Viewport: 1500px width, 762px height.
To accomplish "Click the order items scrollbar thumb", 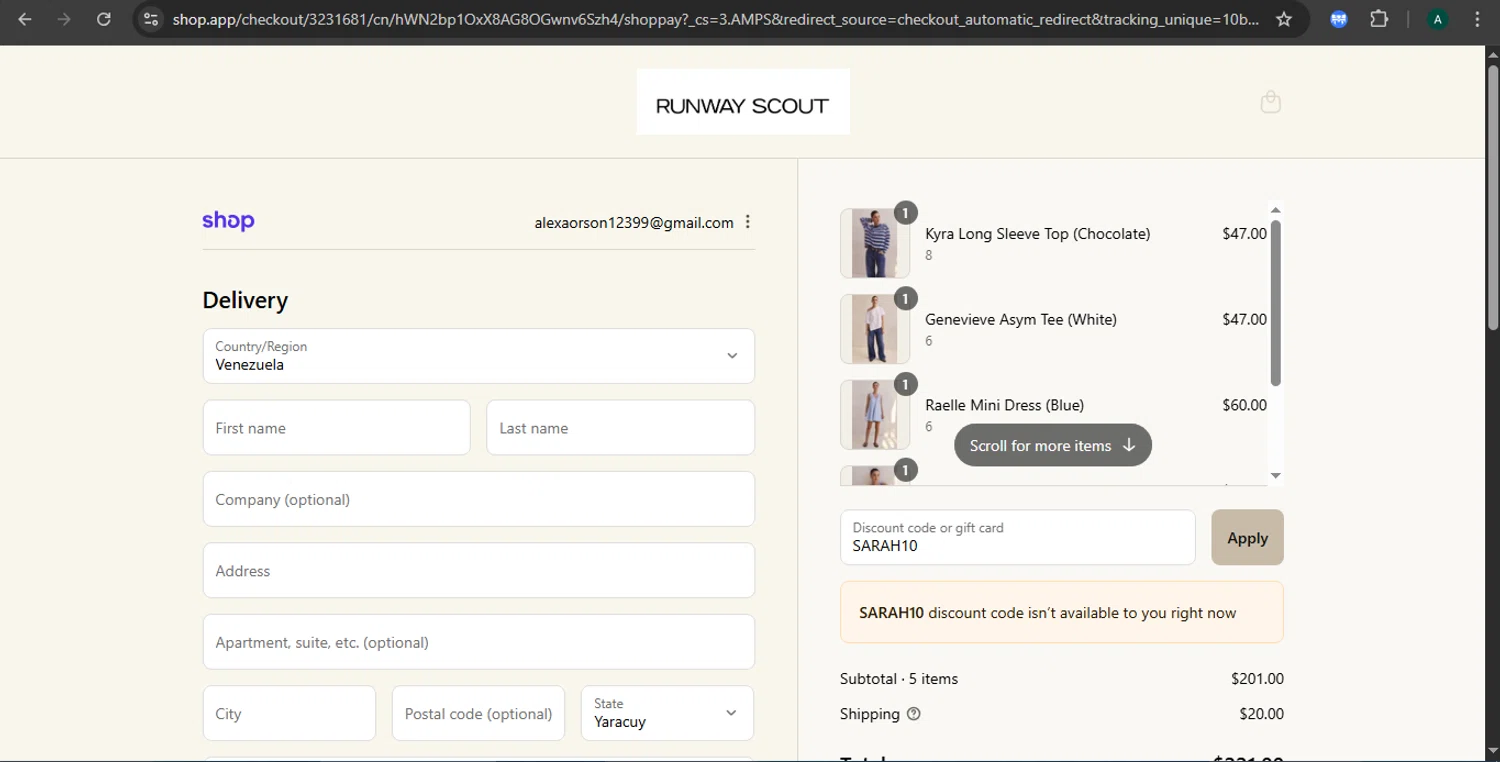I will 1275,302.
